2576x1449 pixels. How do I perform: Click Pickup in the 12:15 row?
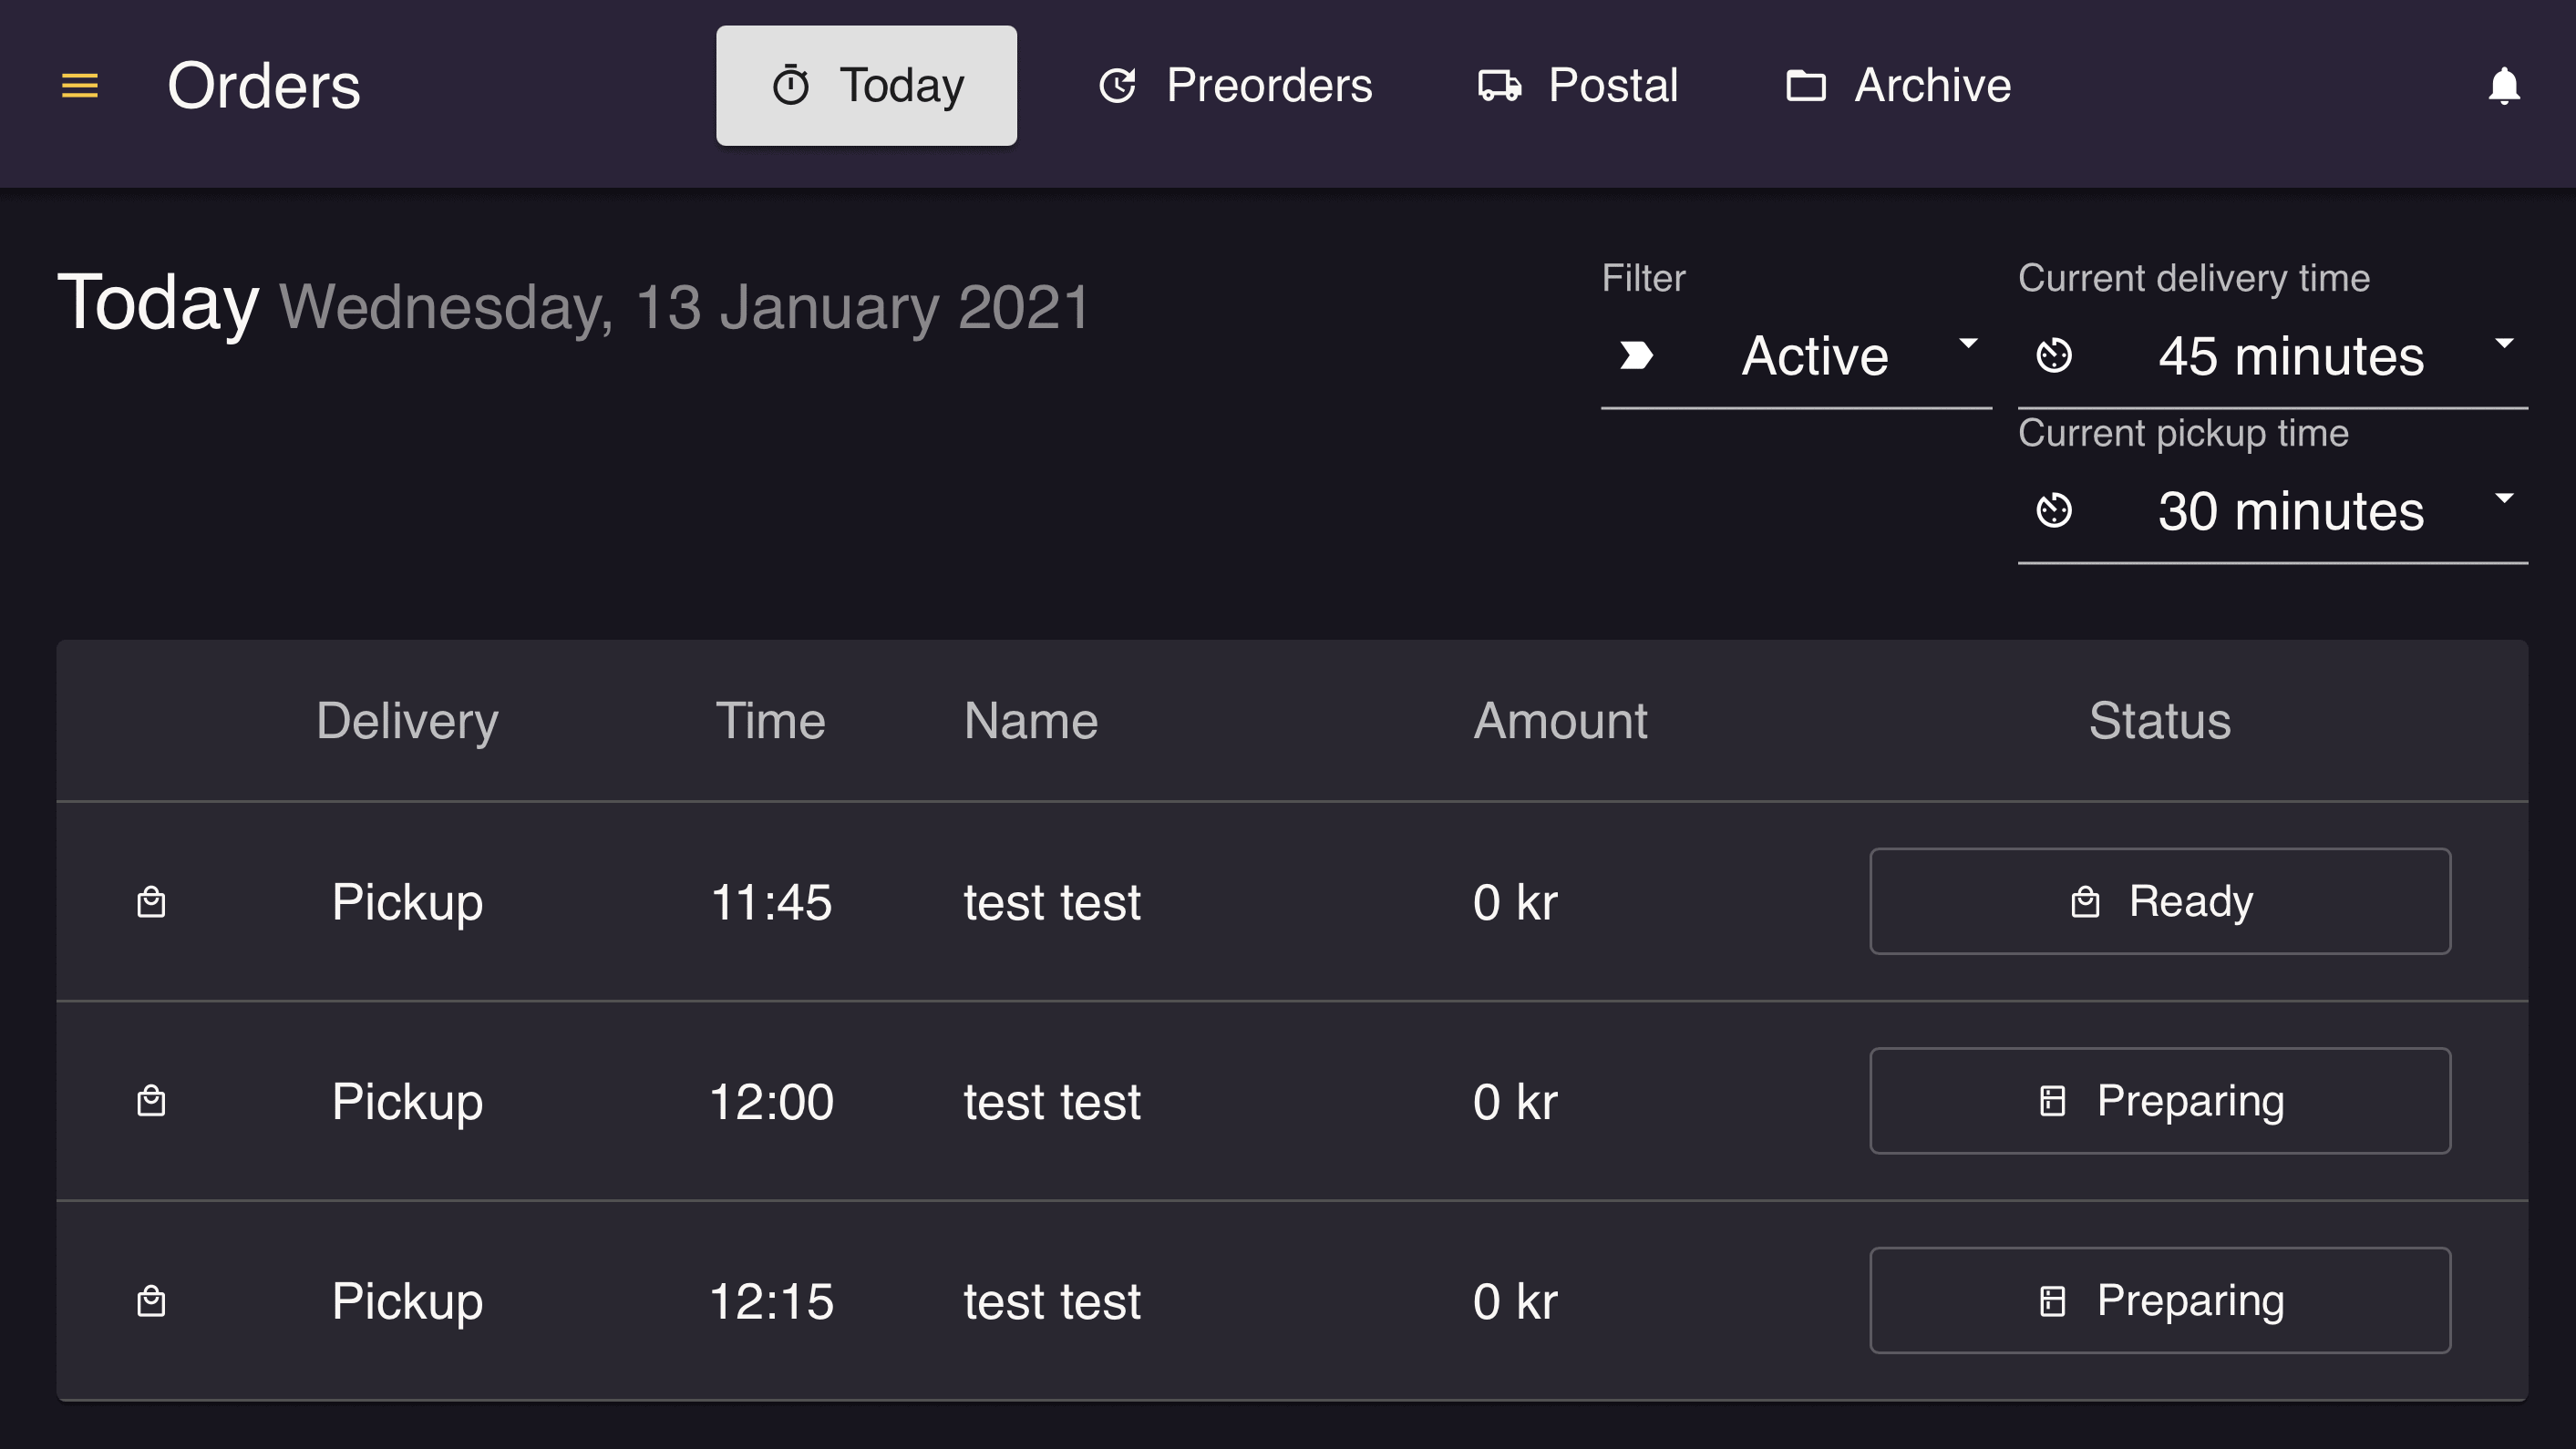[407, 1302]
